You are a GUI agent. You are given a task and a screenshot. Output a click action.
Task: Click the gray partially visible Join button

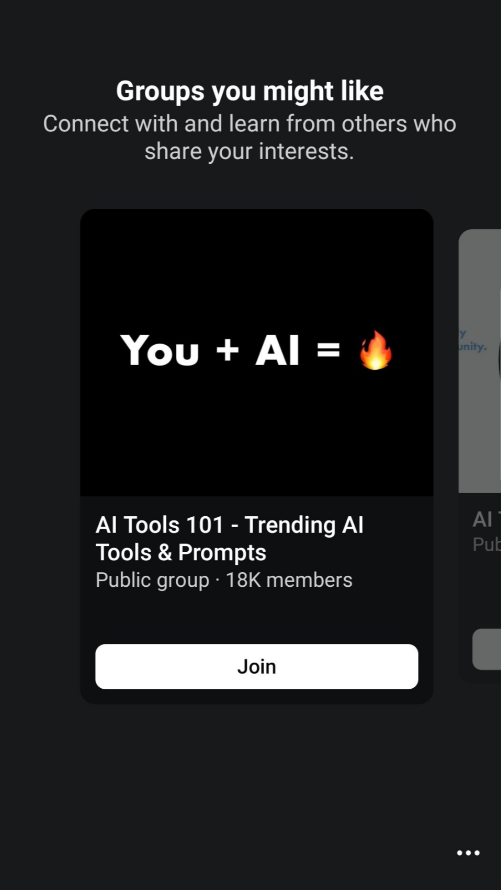tap(487, 649)
